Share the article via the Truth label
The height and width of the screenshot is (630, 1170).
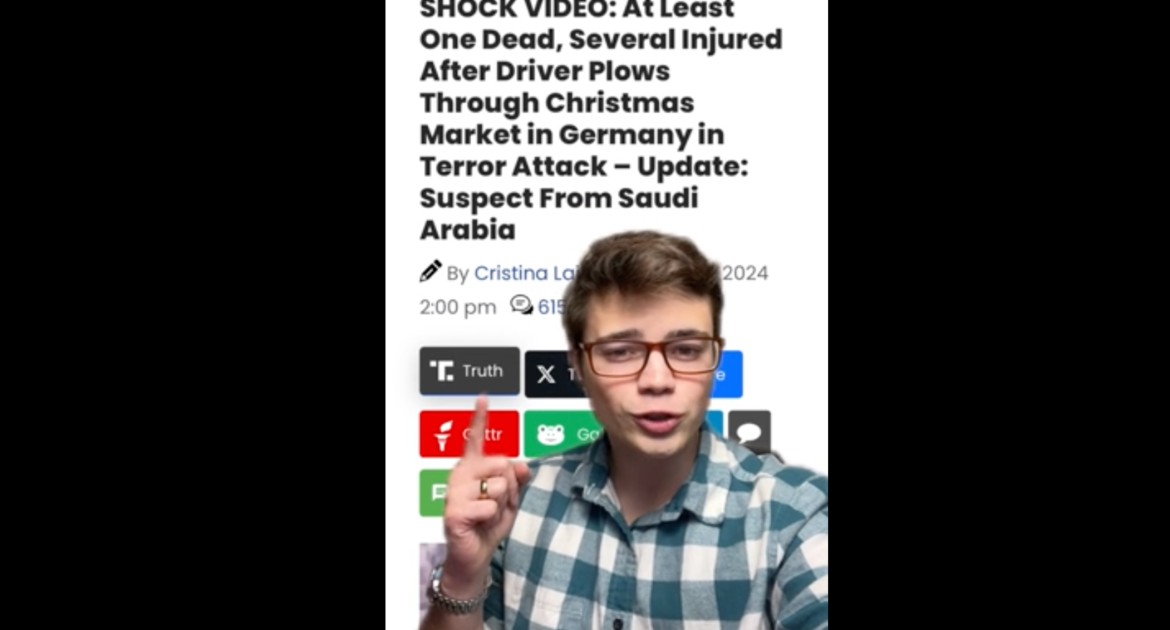click(x=483, y=371)
